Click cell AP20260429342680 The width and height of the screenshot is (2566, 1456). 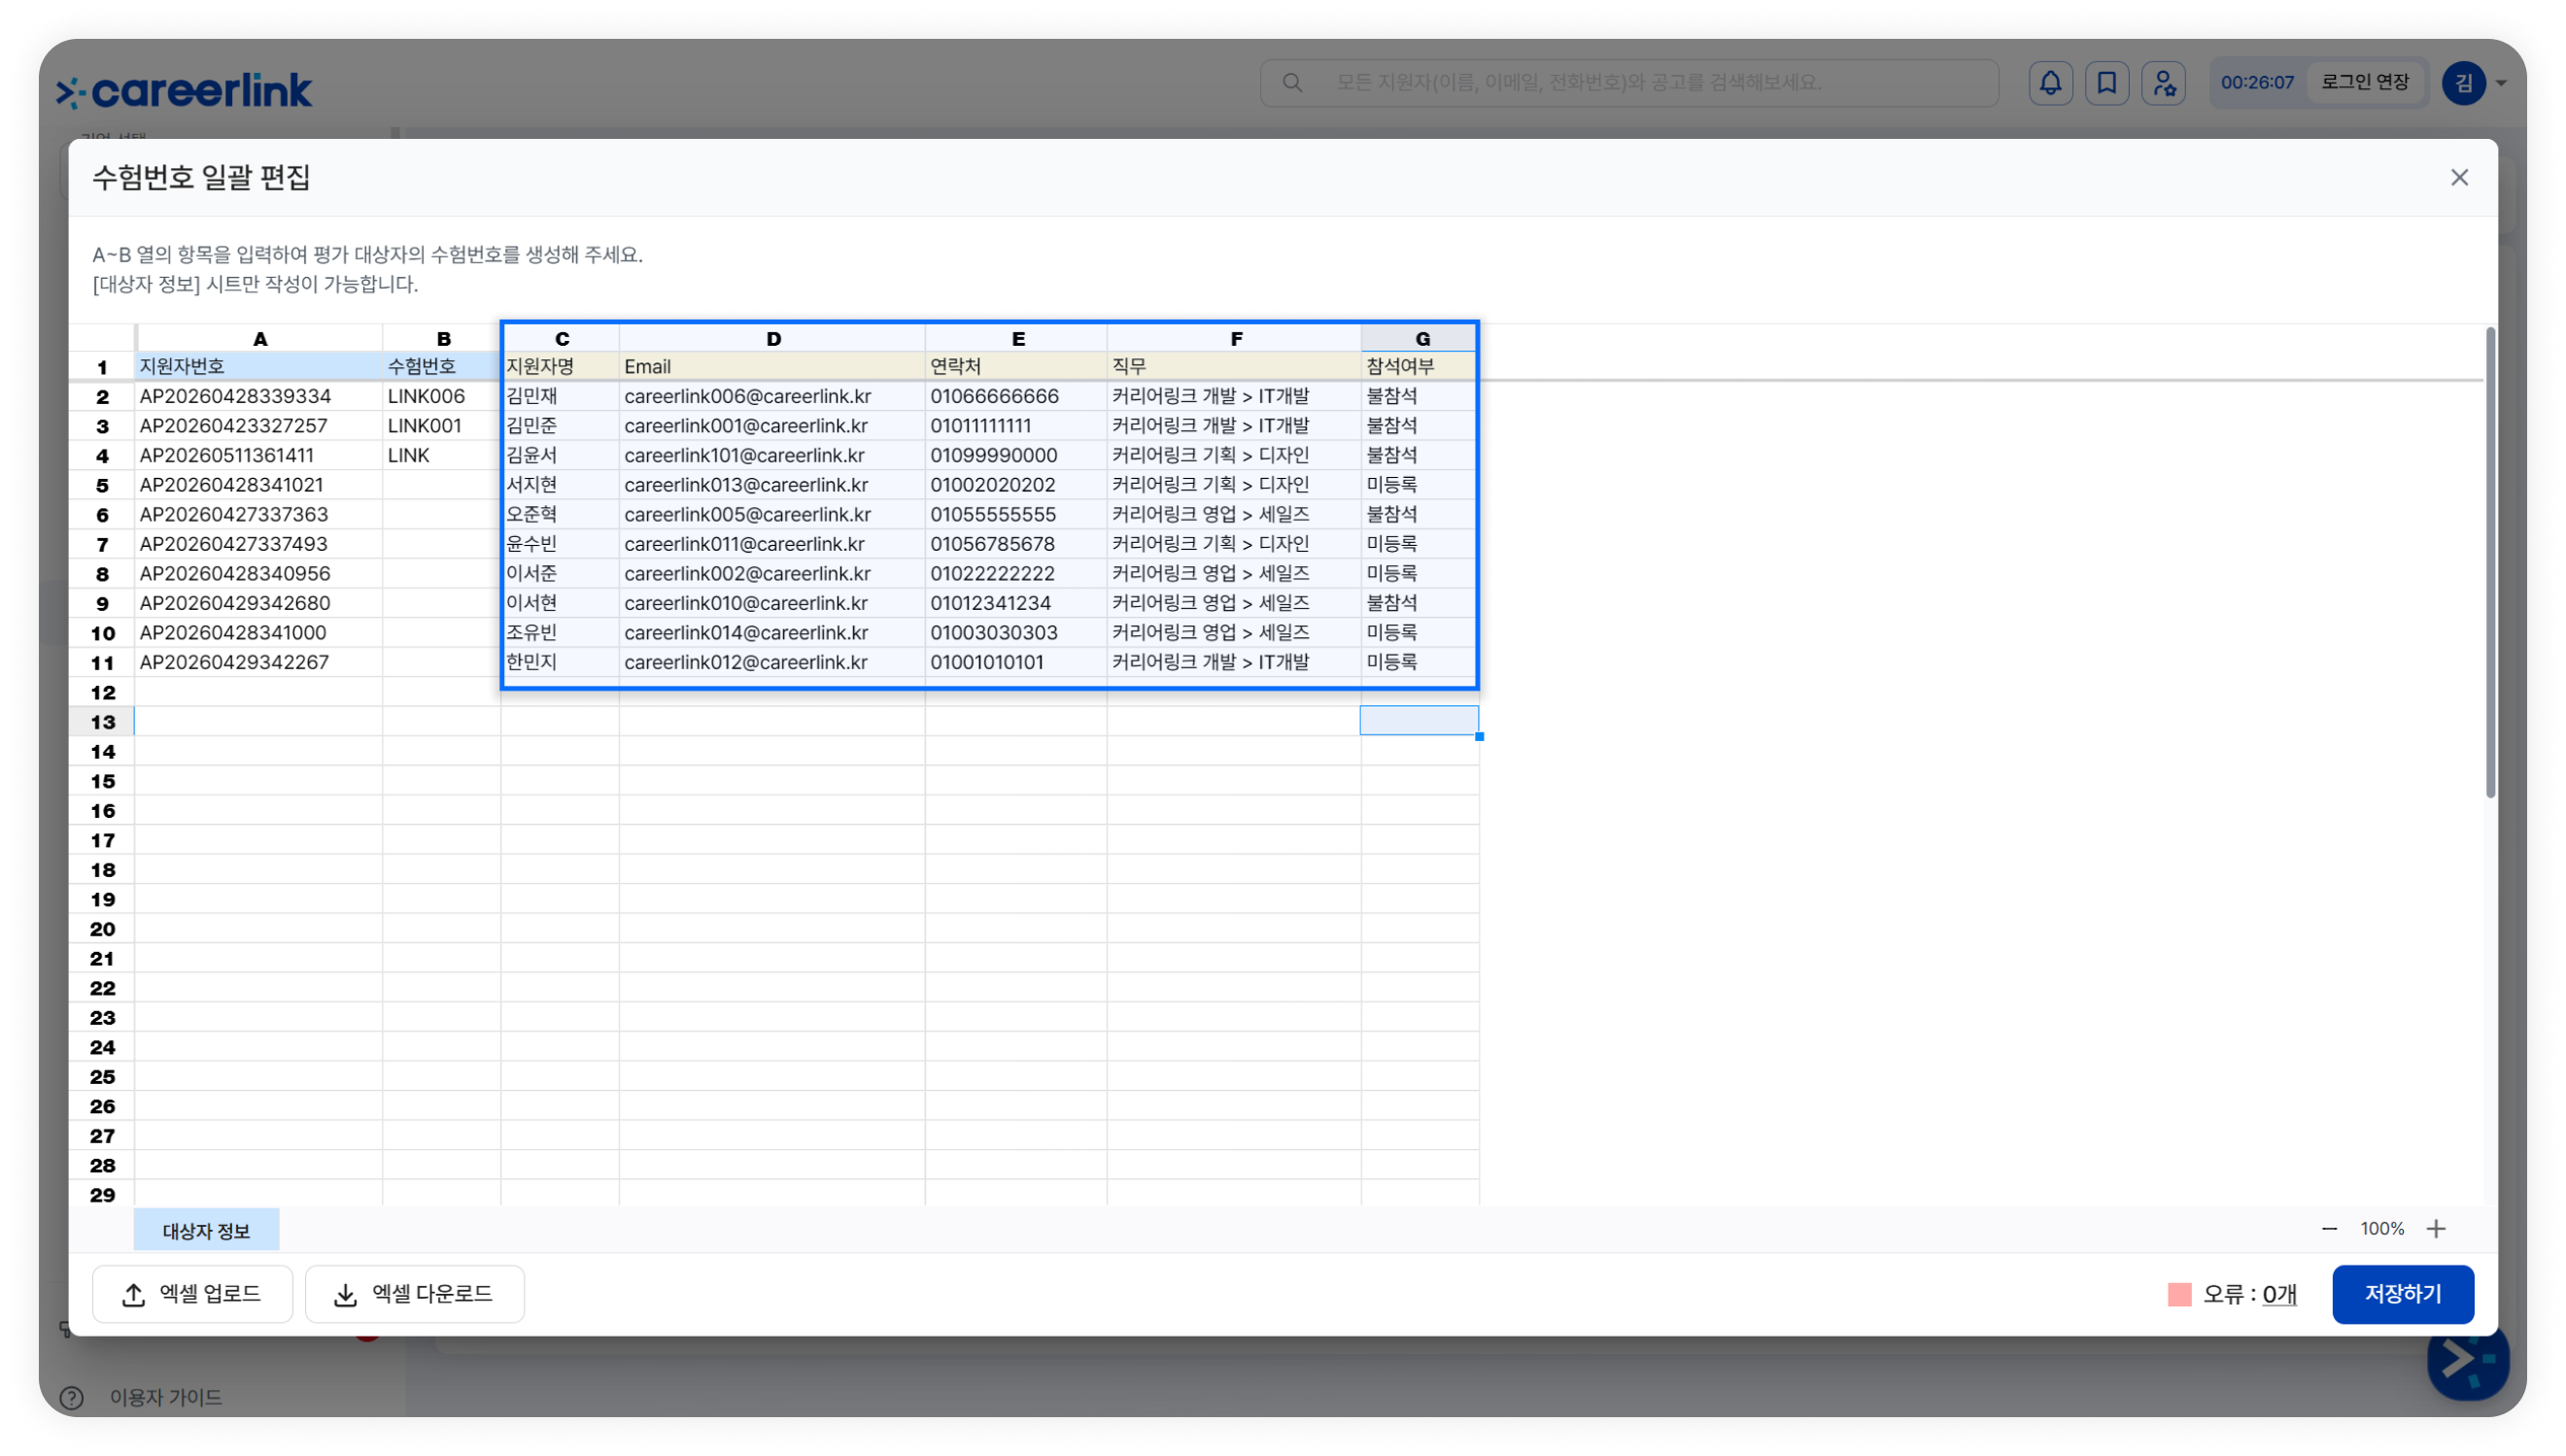(259, 603)
